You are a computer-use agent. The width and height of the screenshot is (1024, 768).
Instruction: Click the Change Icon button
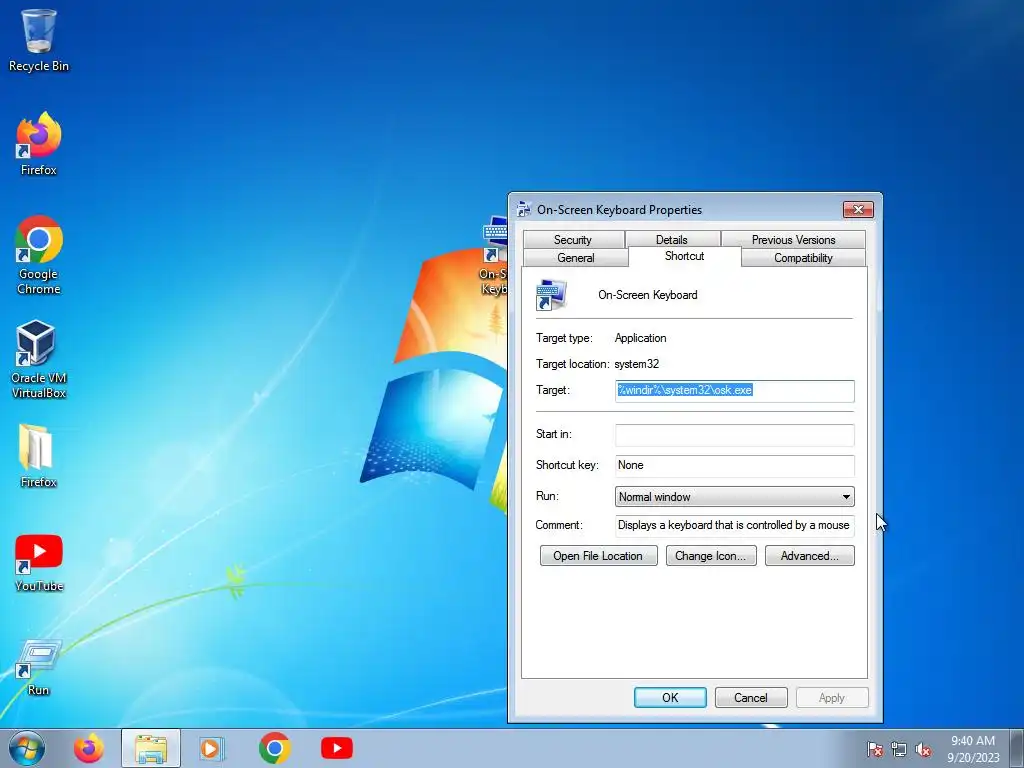click(x=711, y=556)
